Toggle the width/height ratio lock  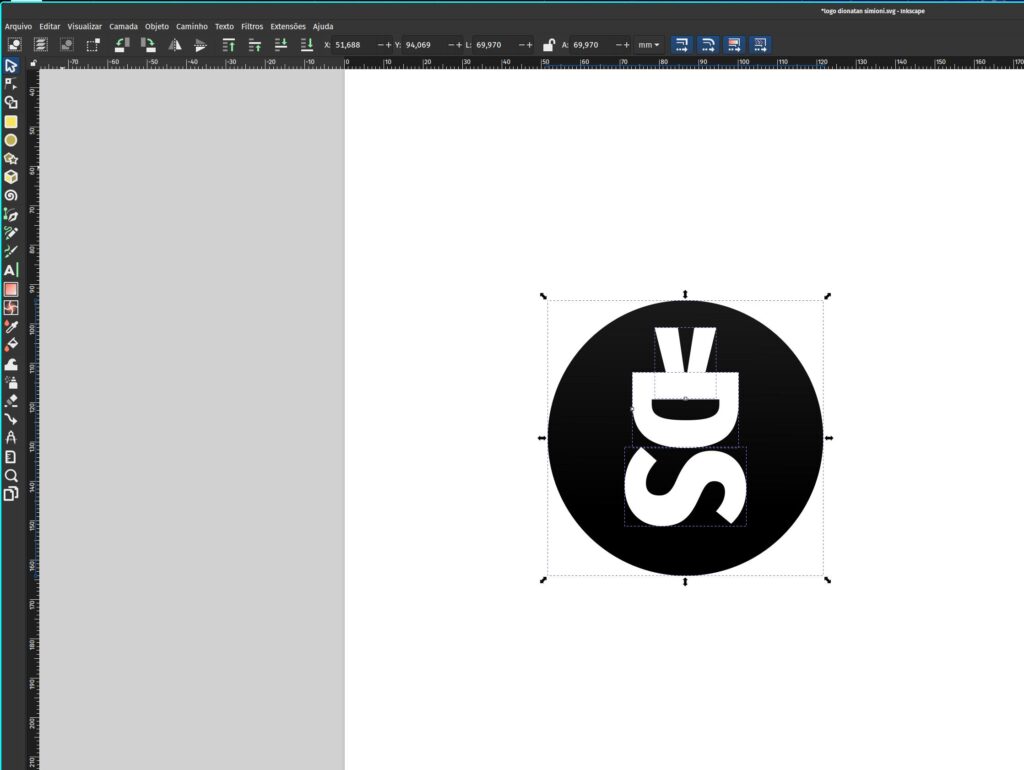tap(549, 44)
